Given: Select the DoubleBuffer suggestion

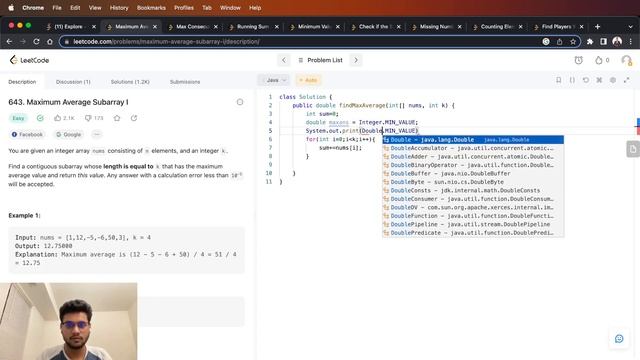Looking at the screenshot, I should click(x=473, y=173).
